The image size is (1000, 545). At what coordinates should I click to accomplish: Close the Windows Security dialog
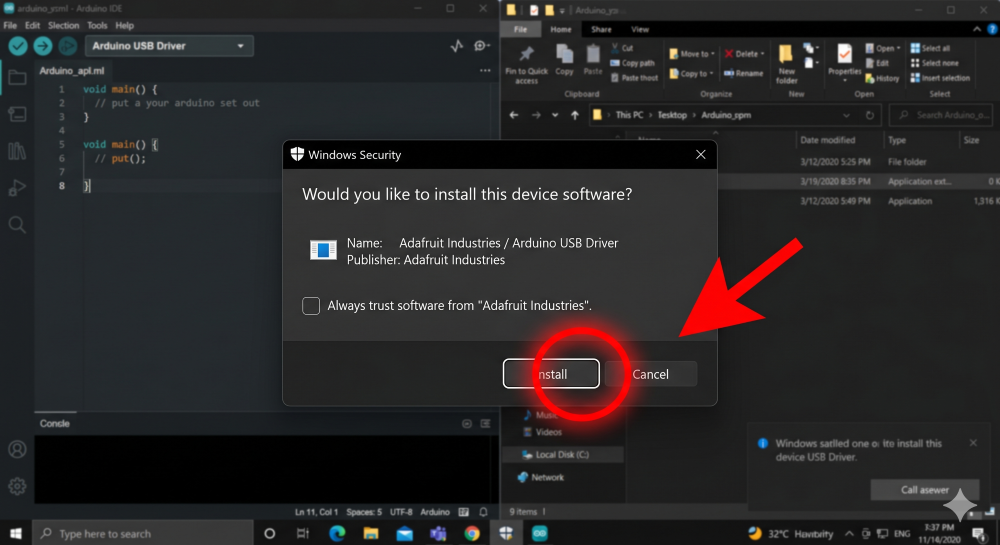(700, 155)
